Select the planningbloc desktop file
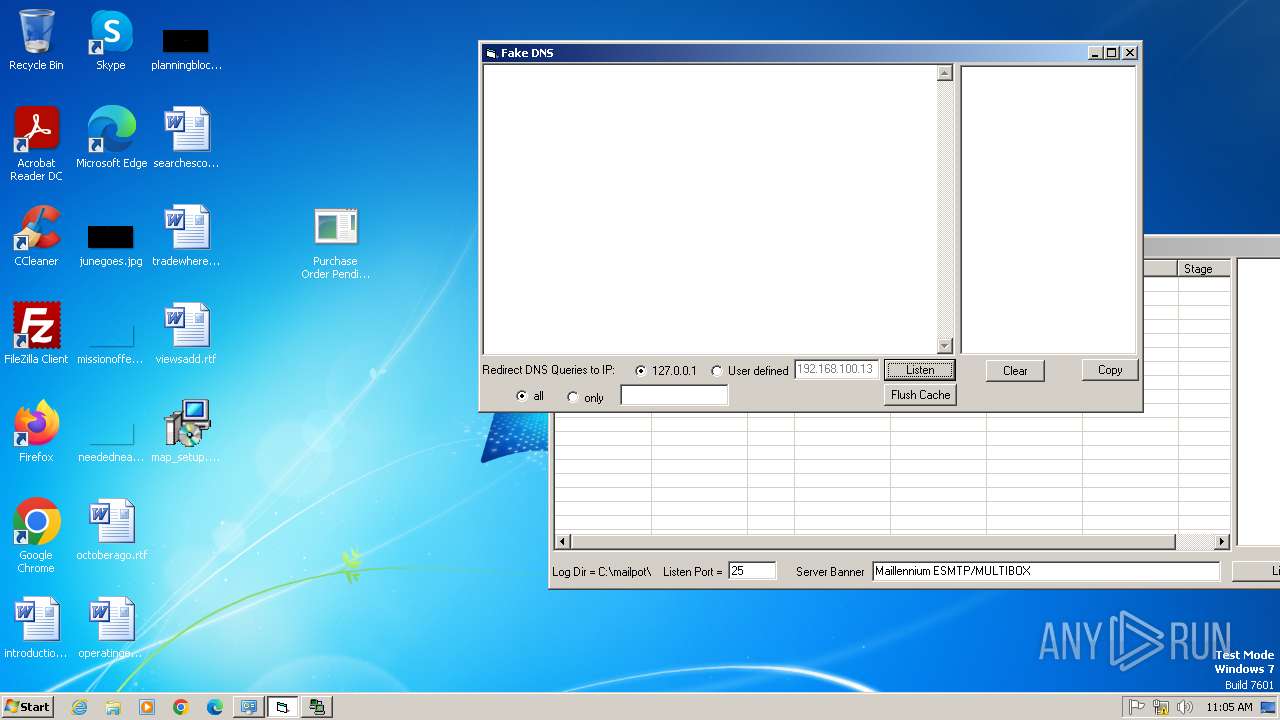This screenshot has width=1280, height=720. (186, 48)
